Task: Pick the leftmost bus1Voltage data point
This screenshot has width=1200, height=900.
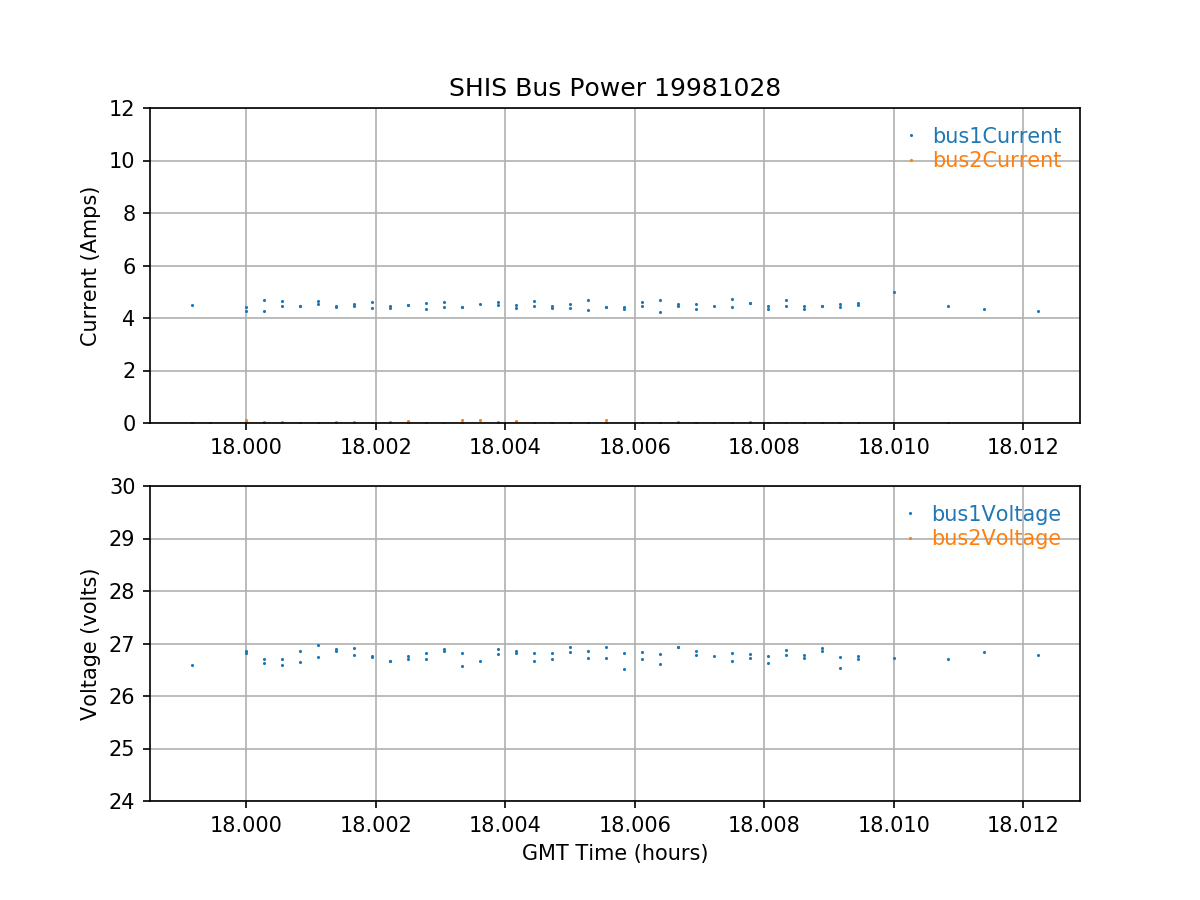Action: click(x=192, y=665)
